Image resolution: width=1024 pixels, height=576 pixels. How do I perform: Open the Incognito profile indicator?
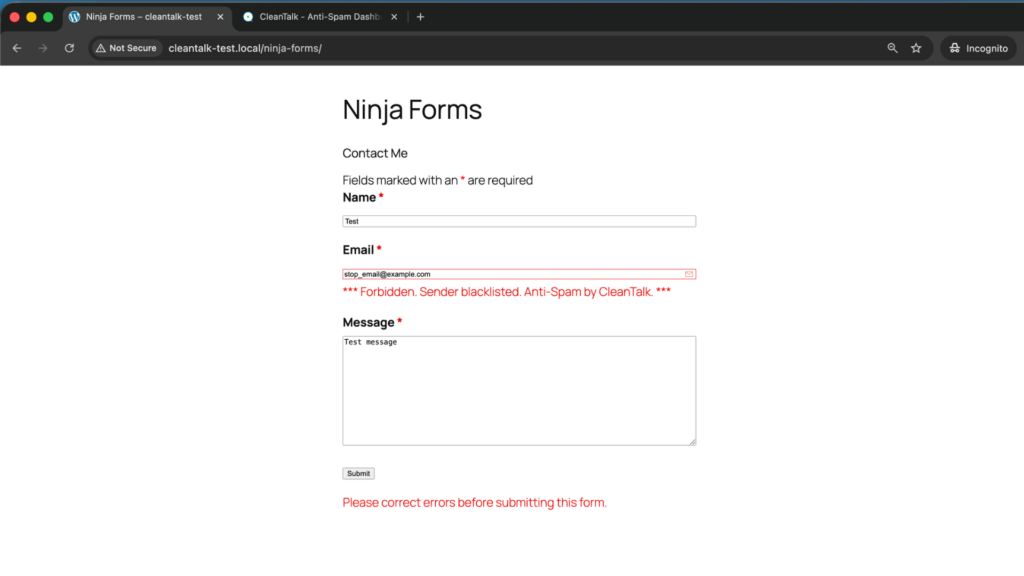click(978, 48)
